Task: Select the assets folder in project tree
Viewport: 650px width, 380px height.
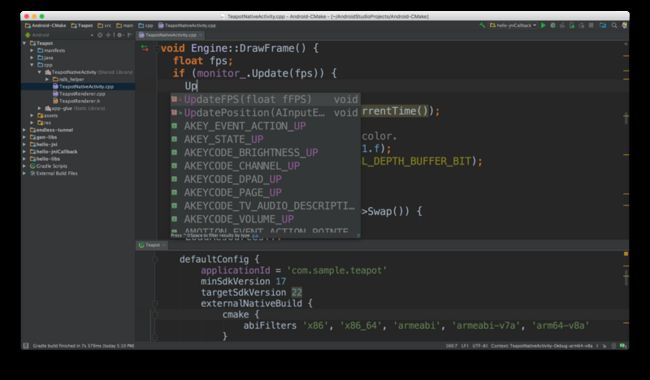Action: pyautogui.click(x=48, y=116)
